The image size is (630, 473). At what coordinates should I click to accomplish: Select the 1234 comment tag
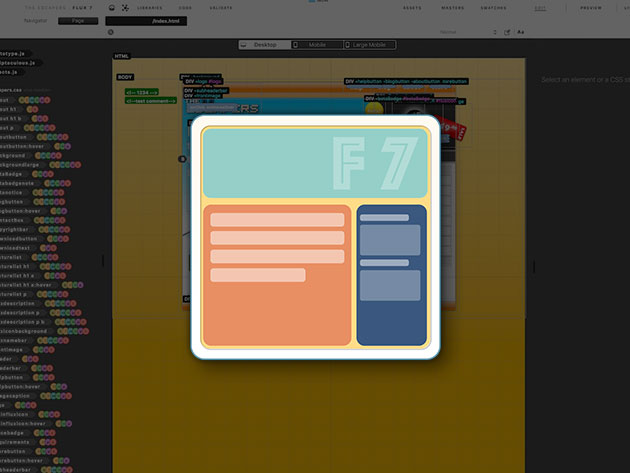(141, 92)
